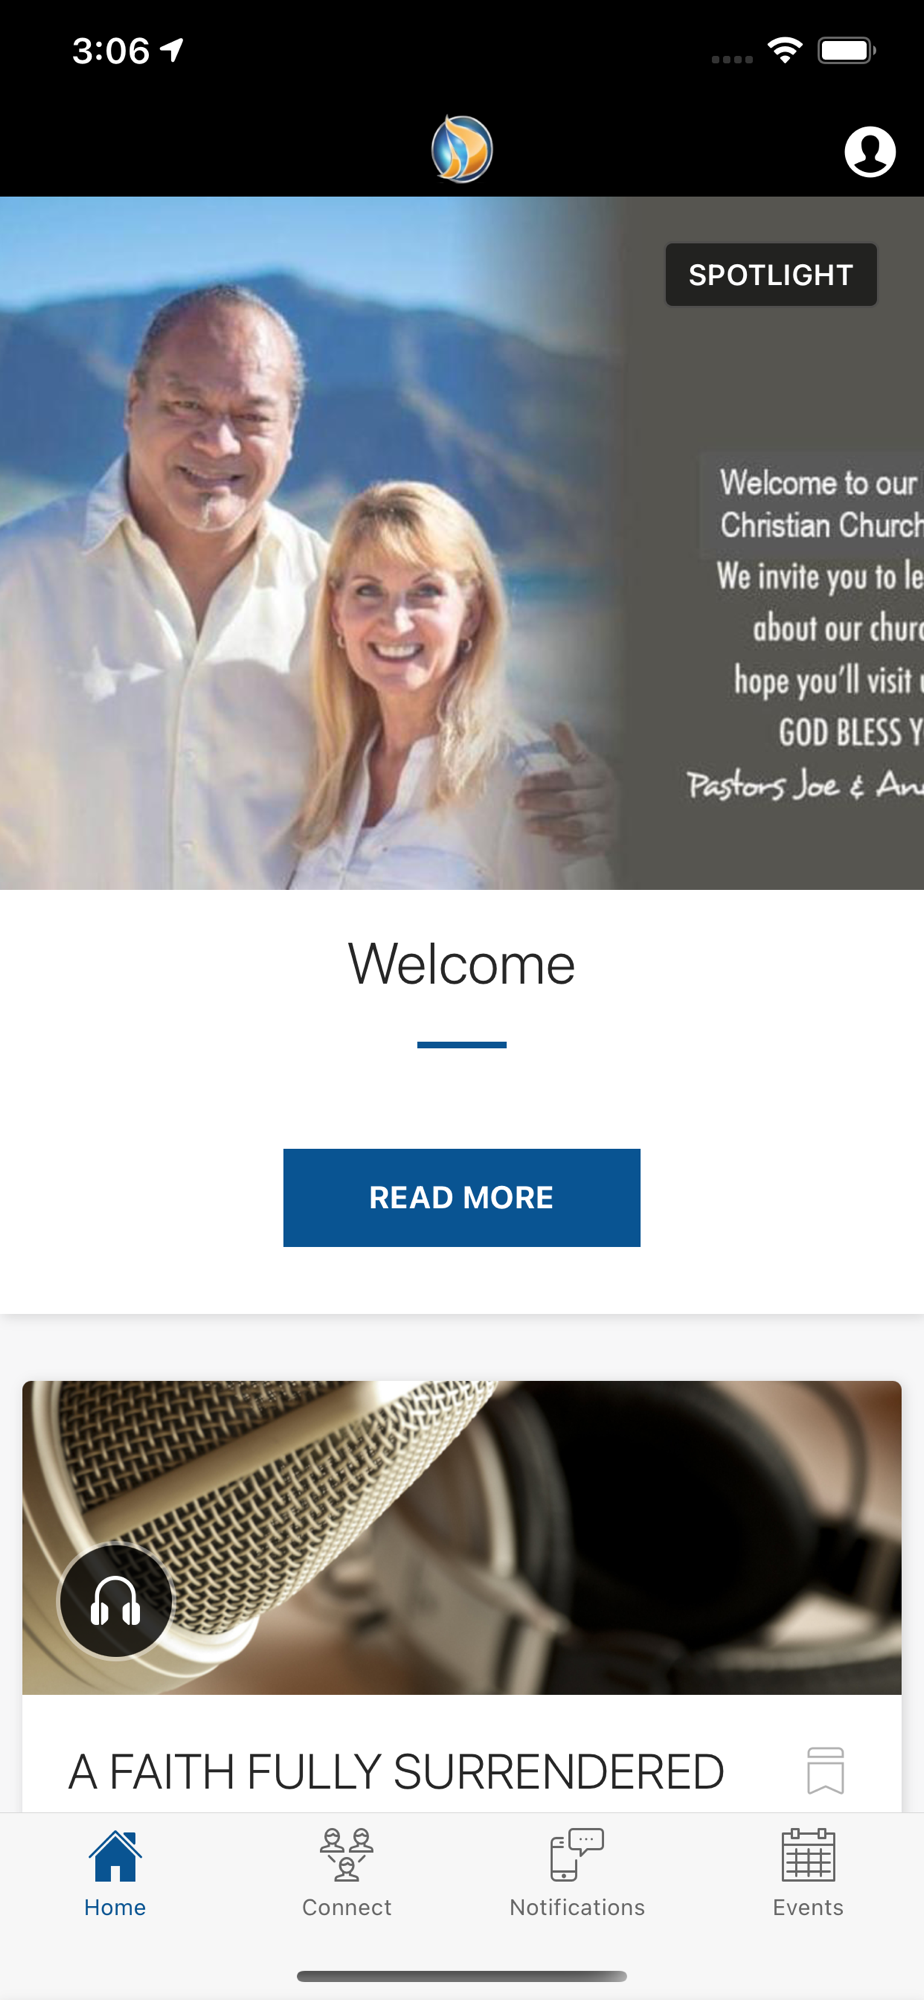Select the Home tab label

click(115, 1907)
